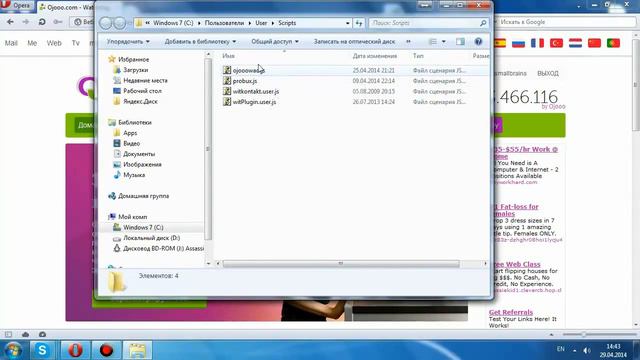Click the Web link in Ojooo header
640x360 pixels.
(x=54, y=43)
